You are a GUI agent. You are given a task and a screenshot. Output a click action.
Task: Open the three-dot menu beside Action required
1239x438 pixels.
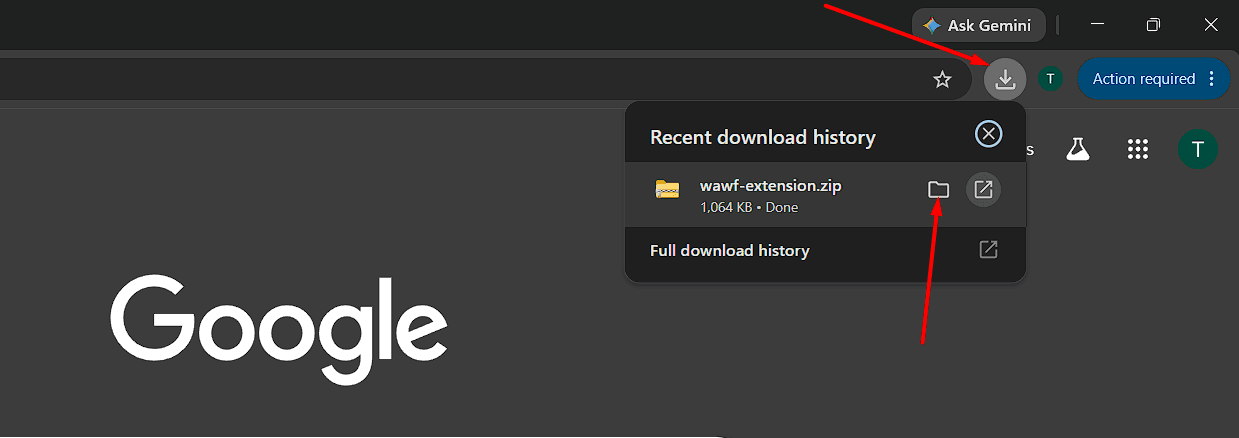(1212, 79)
